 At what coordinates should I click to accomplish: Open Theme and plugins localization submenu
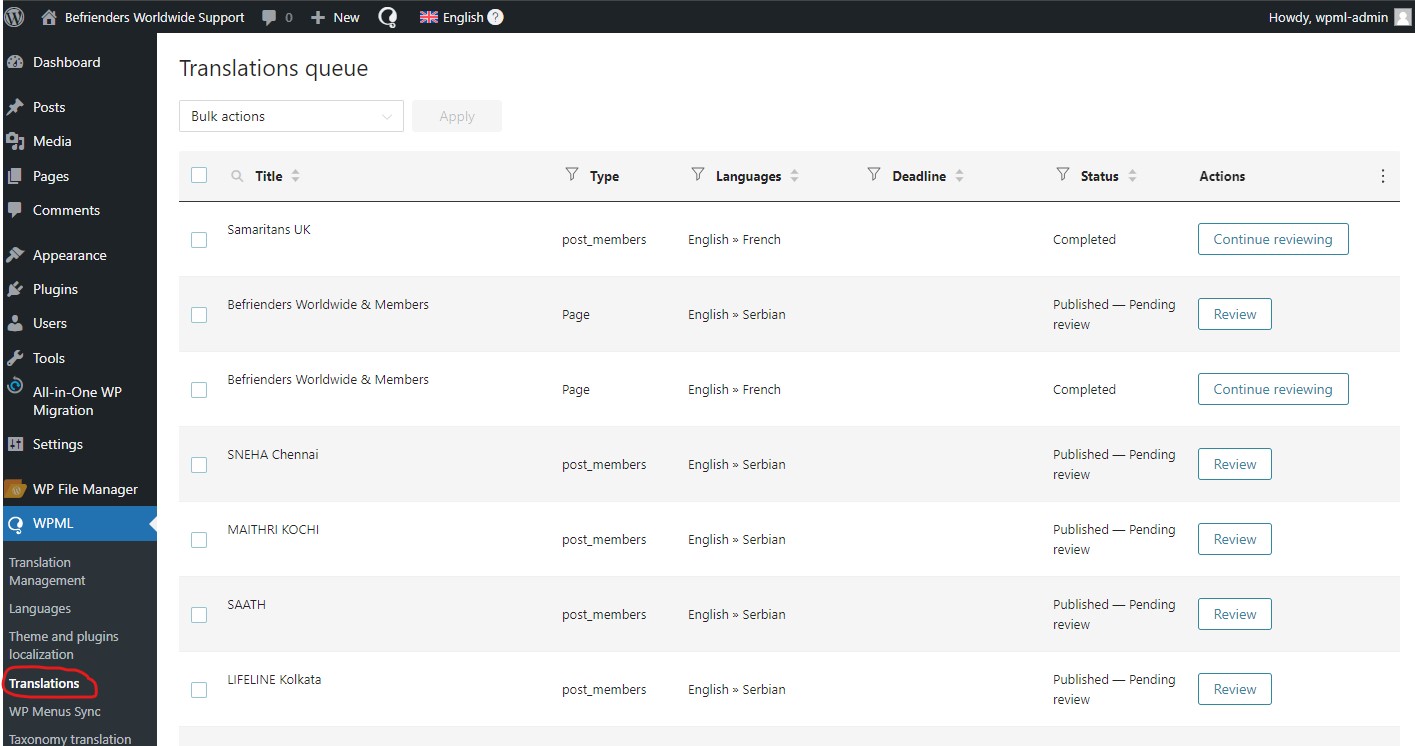click(63, 645)
